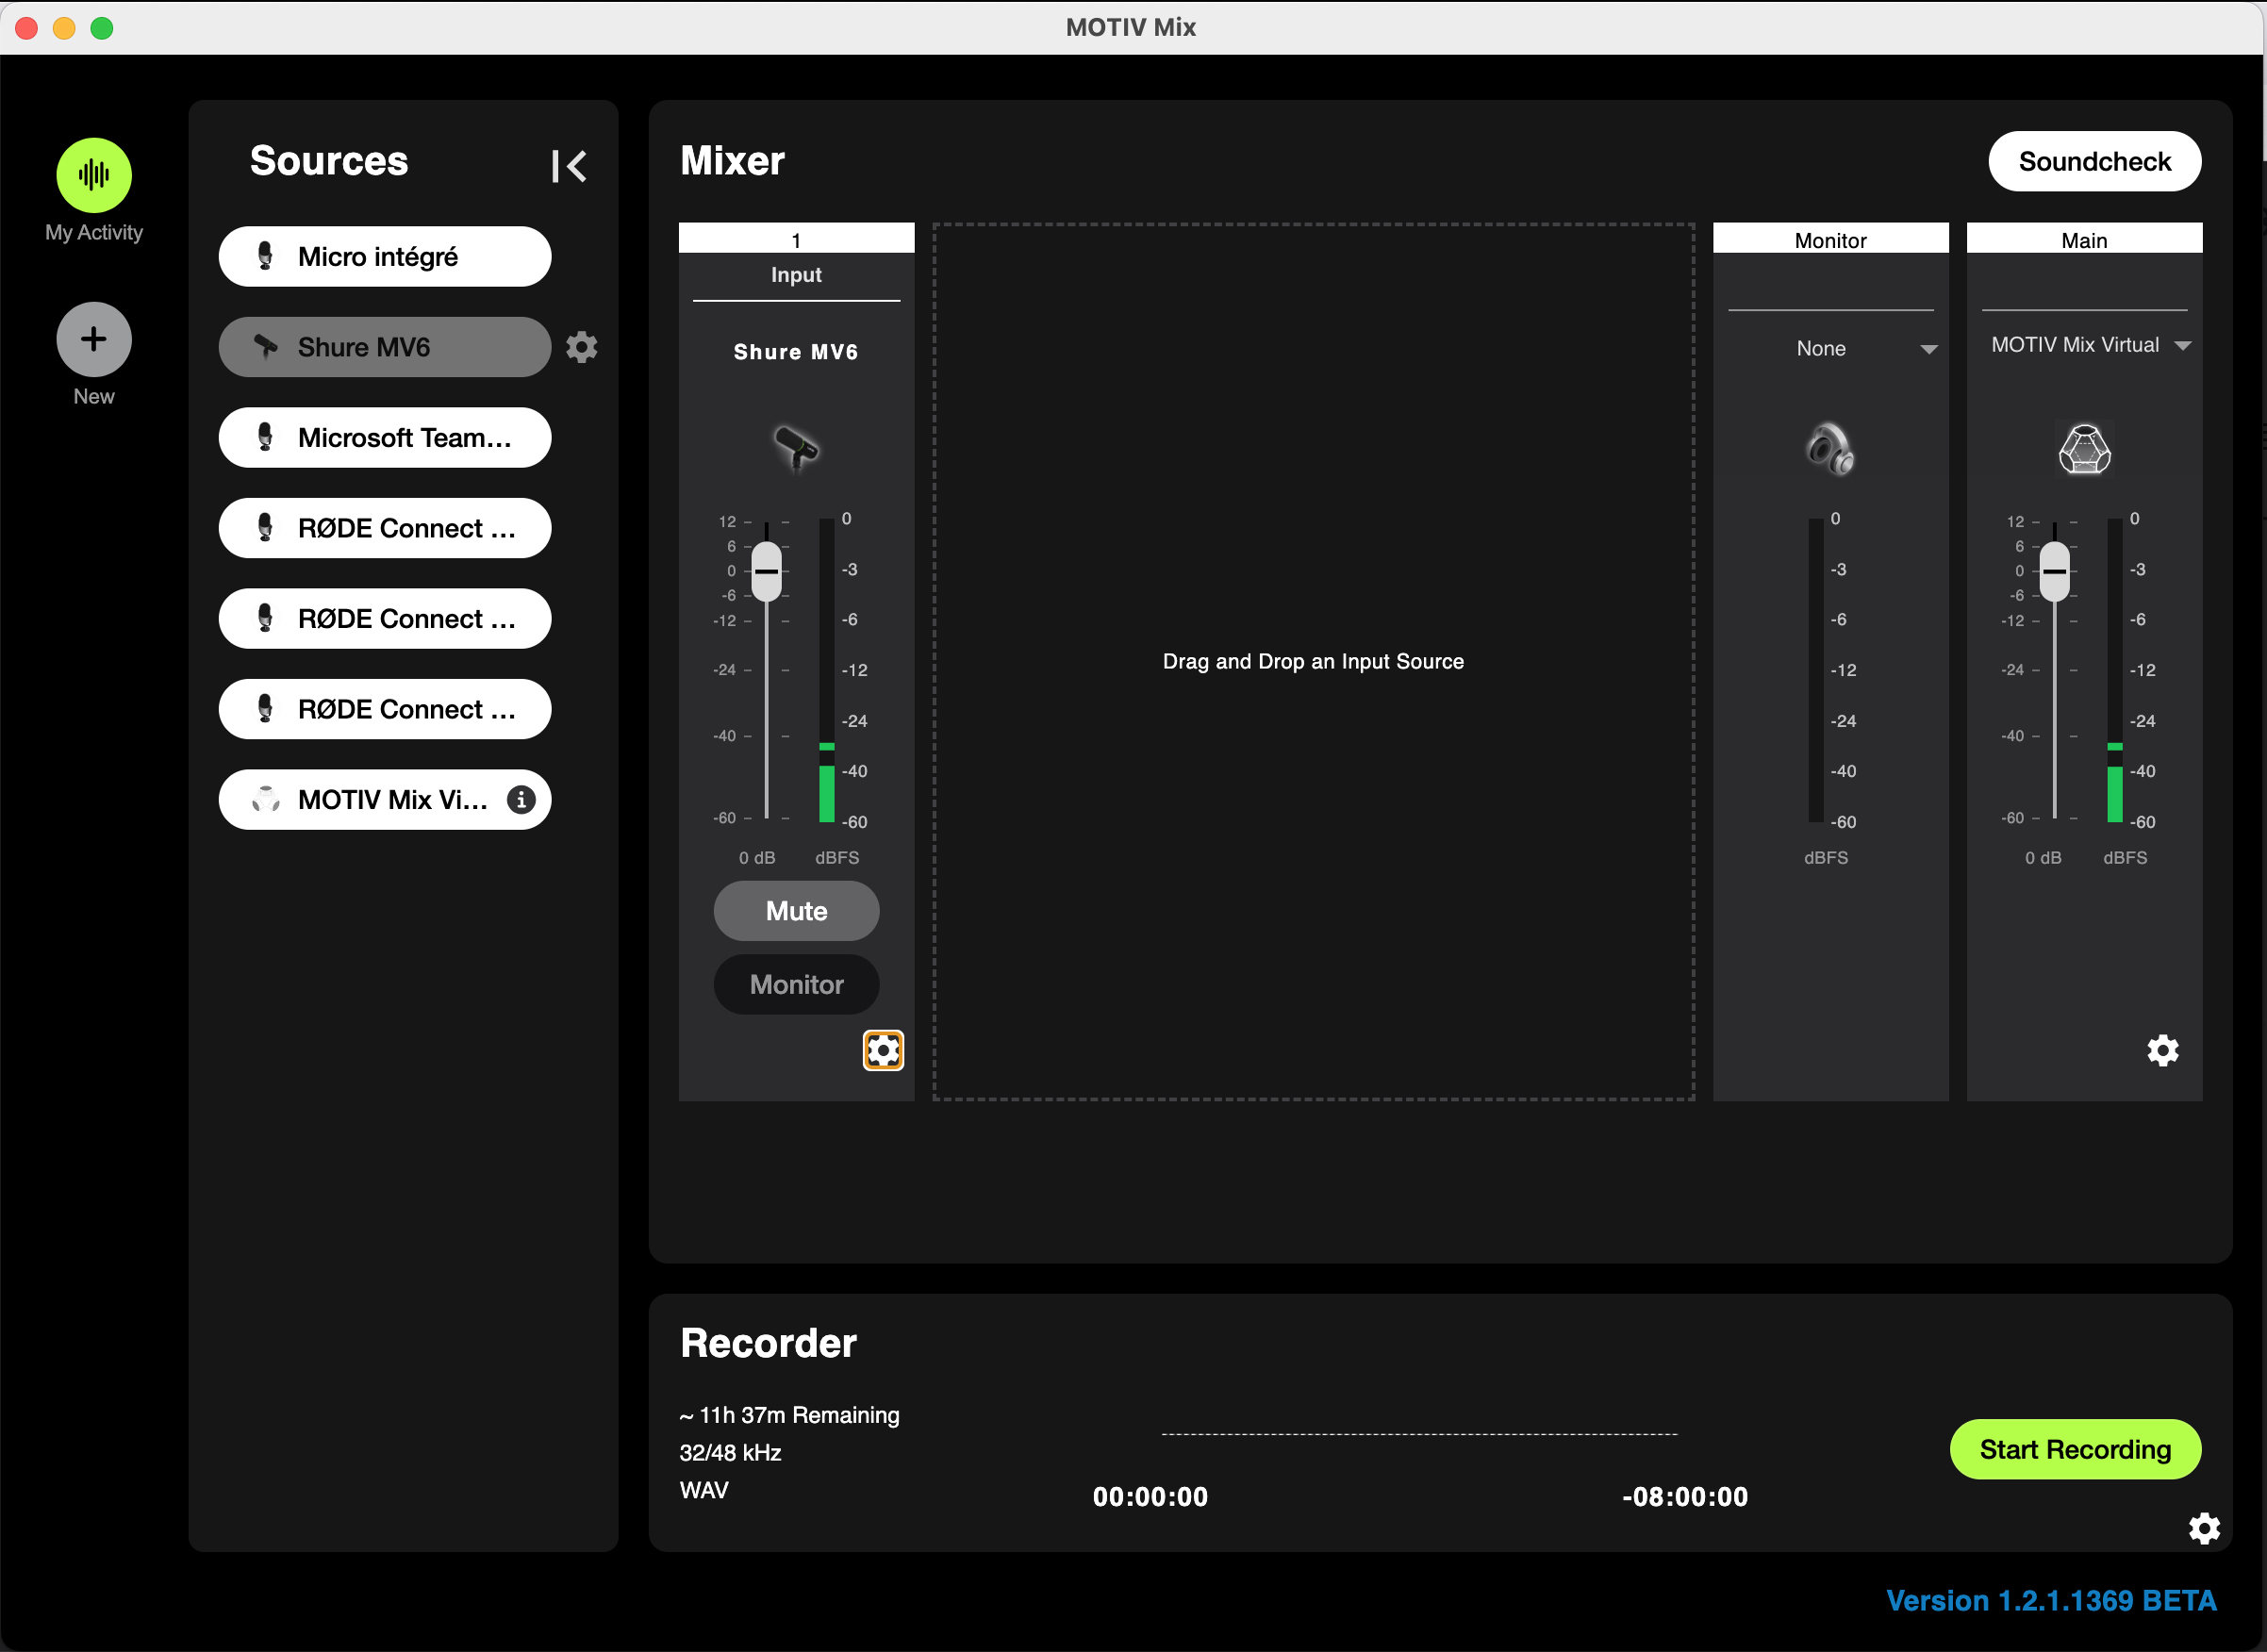
Task: Toggle Mute on channel 1
Action: [x=796, y=910]
